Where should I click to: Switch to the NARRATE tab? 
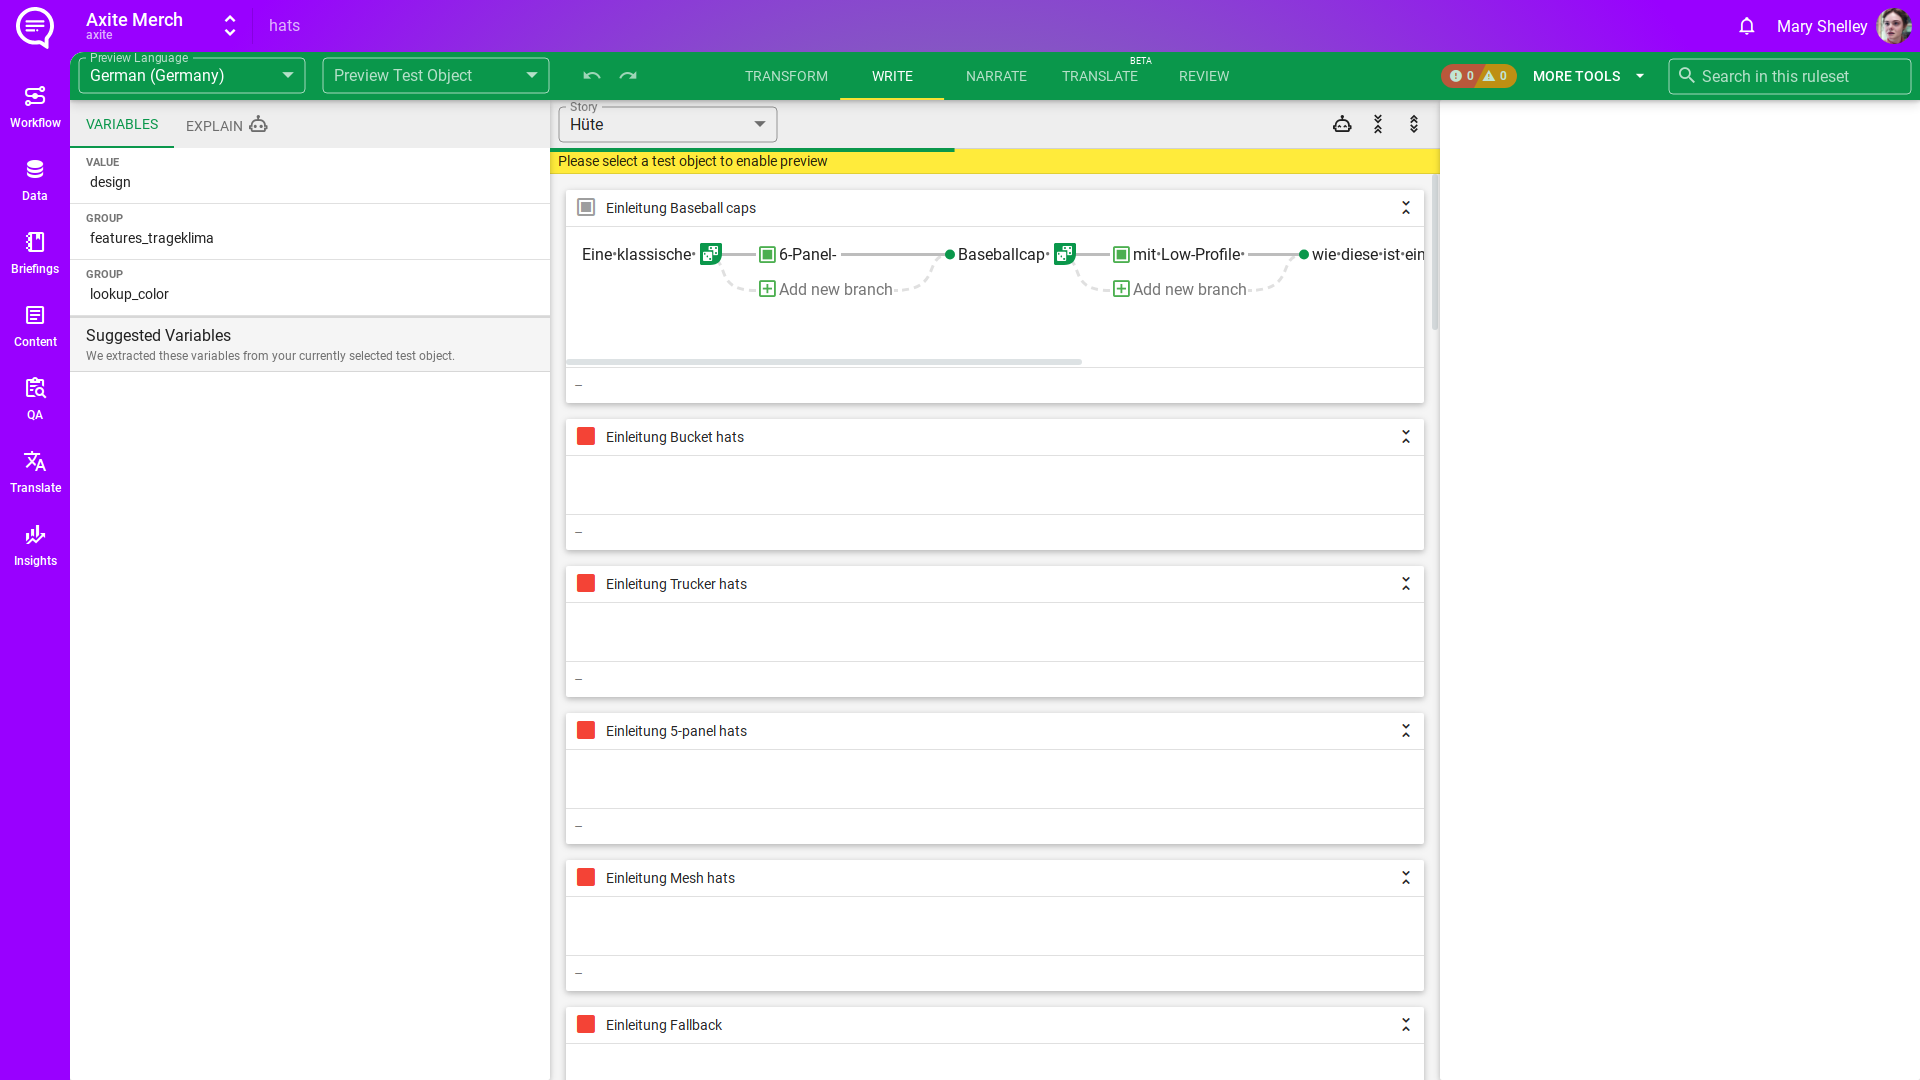click(996, 76)
